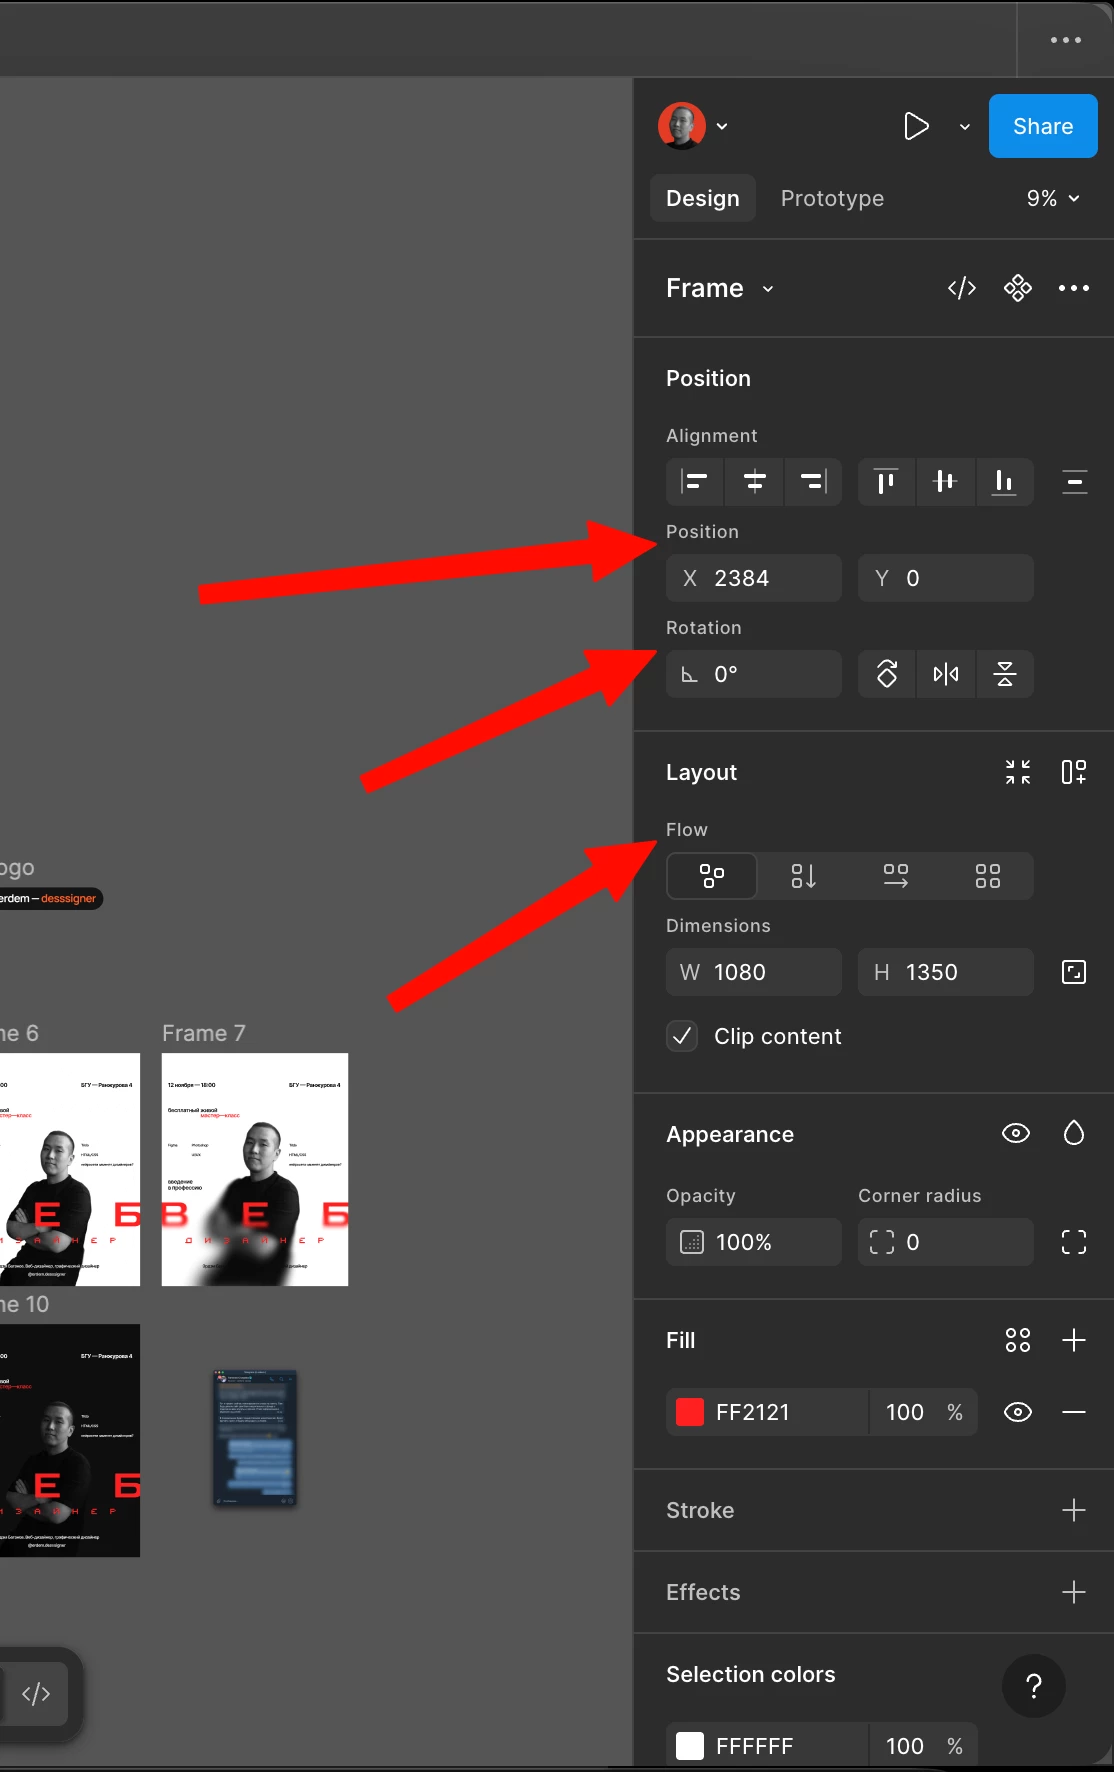Open the user avatar account menu
The image size is (1114, 1772).
[x=682, y=126]
